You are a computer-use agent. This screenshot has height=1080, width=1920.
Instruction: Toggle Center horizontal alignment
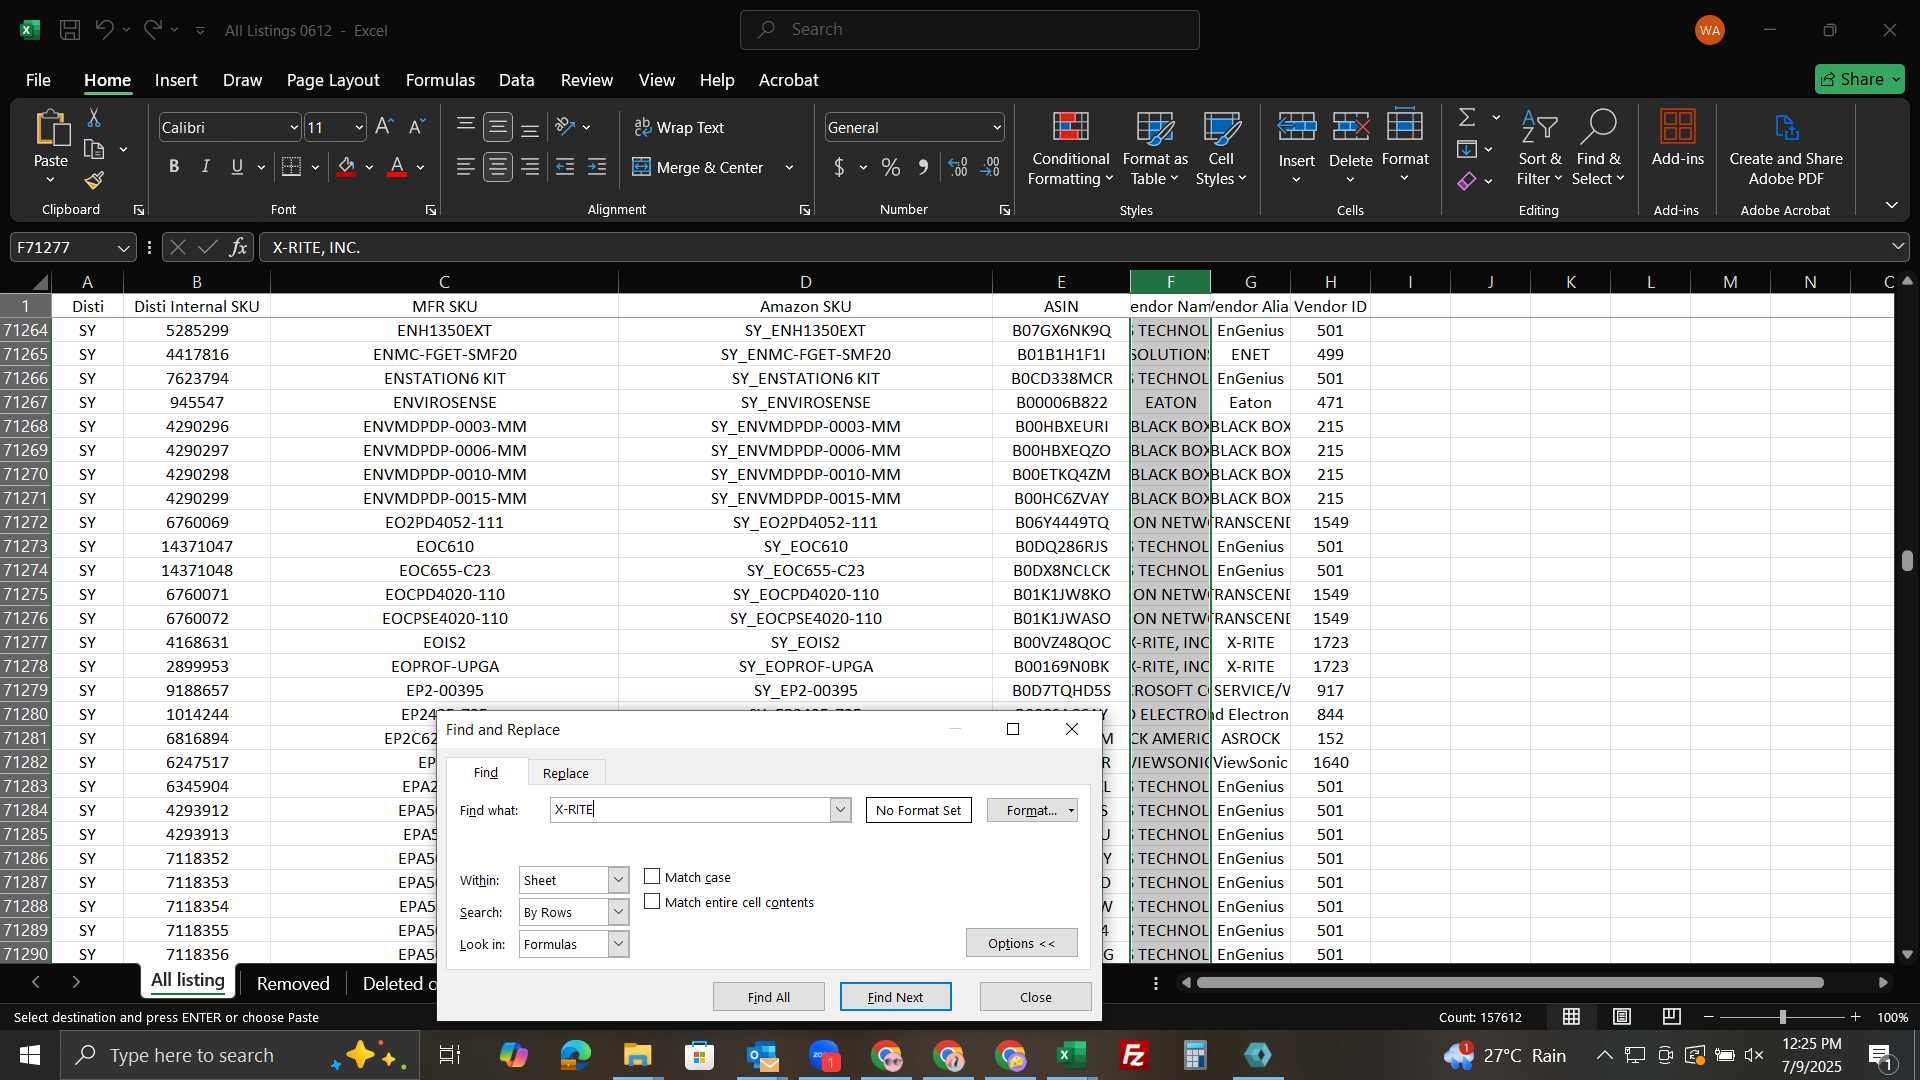(x=498, y=167)
